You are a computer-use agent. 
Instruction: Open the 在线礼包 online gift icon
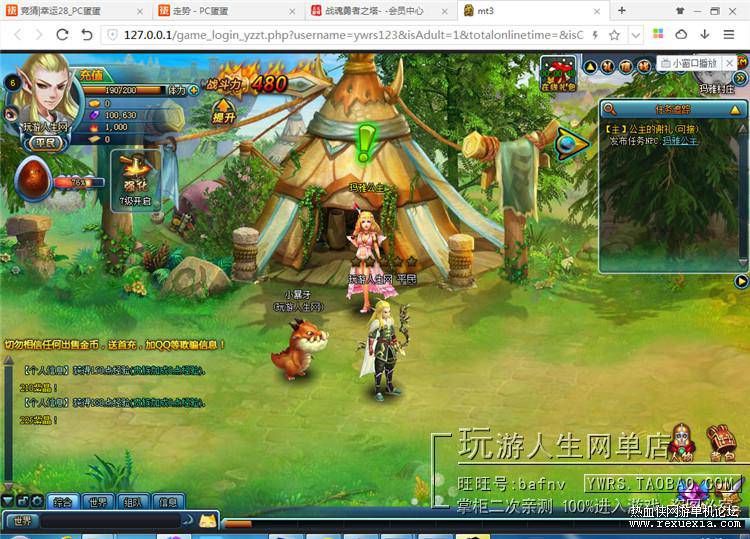(x=558, y=74)
